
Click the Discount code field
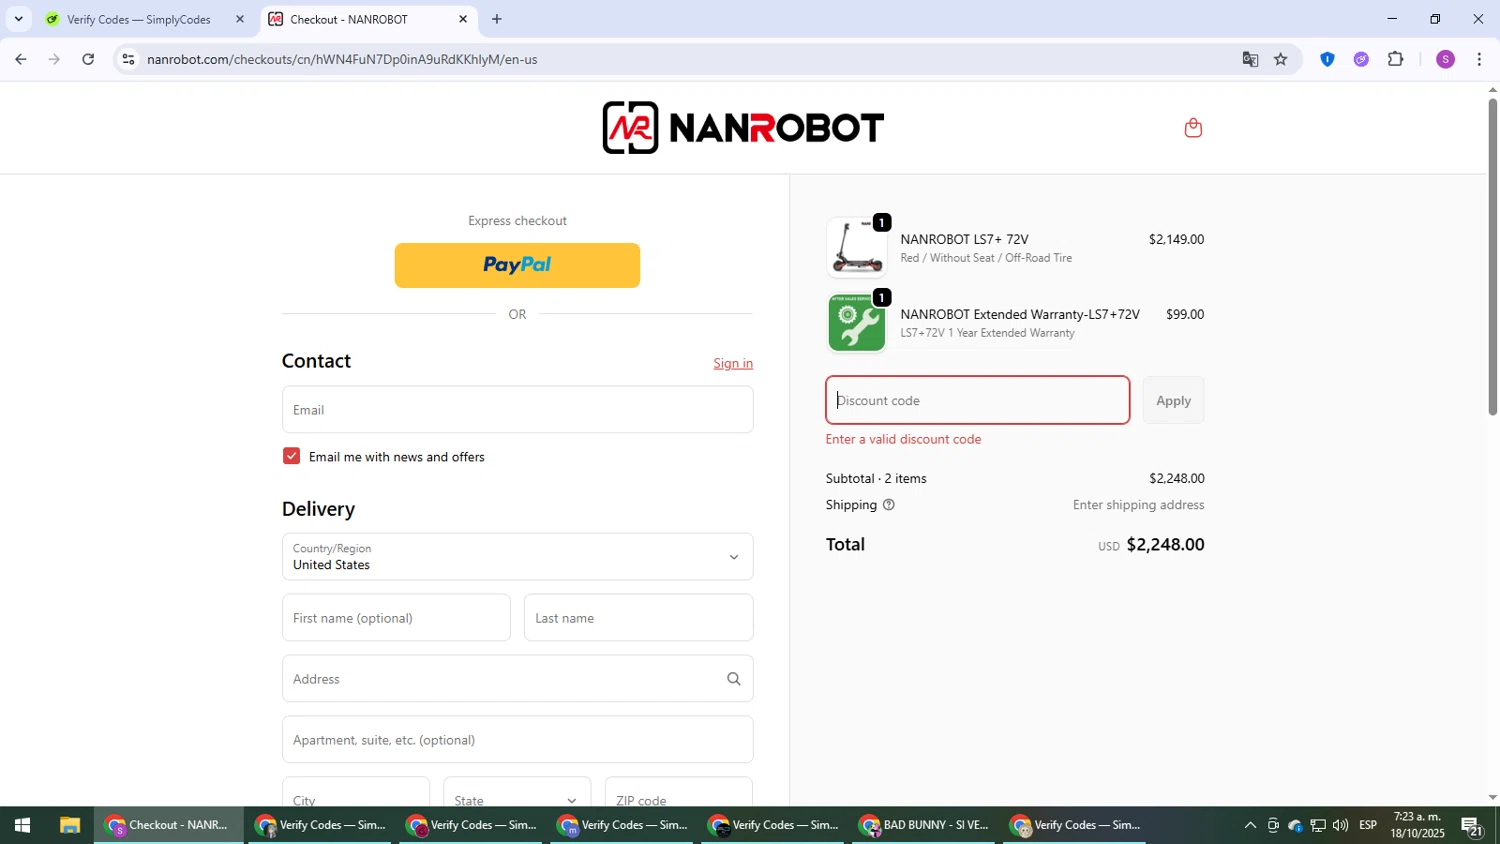pyautogui.click(x=977, y=400)
